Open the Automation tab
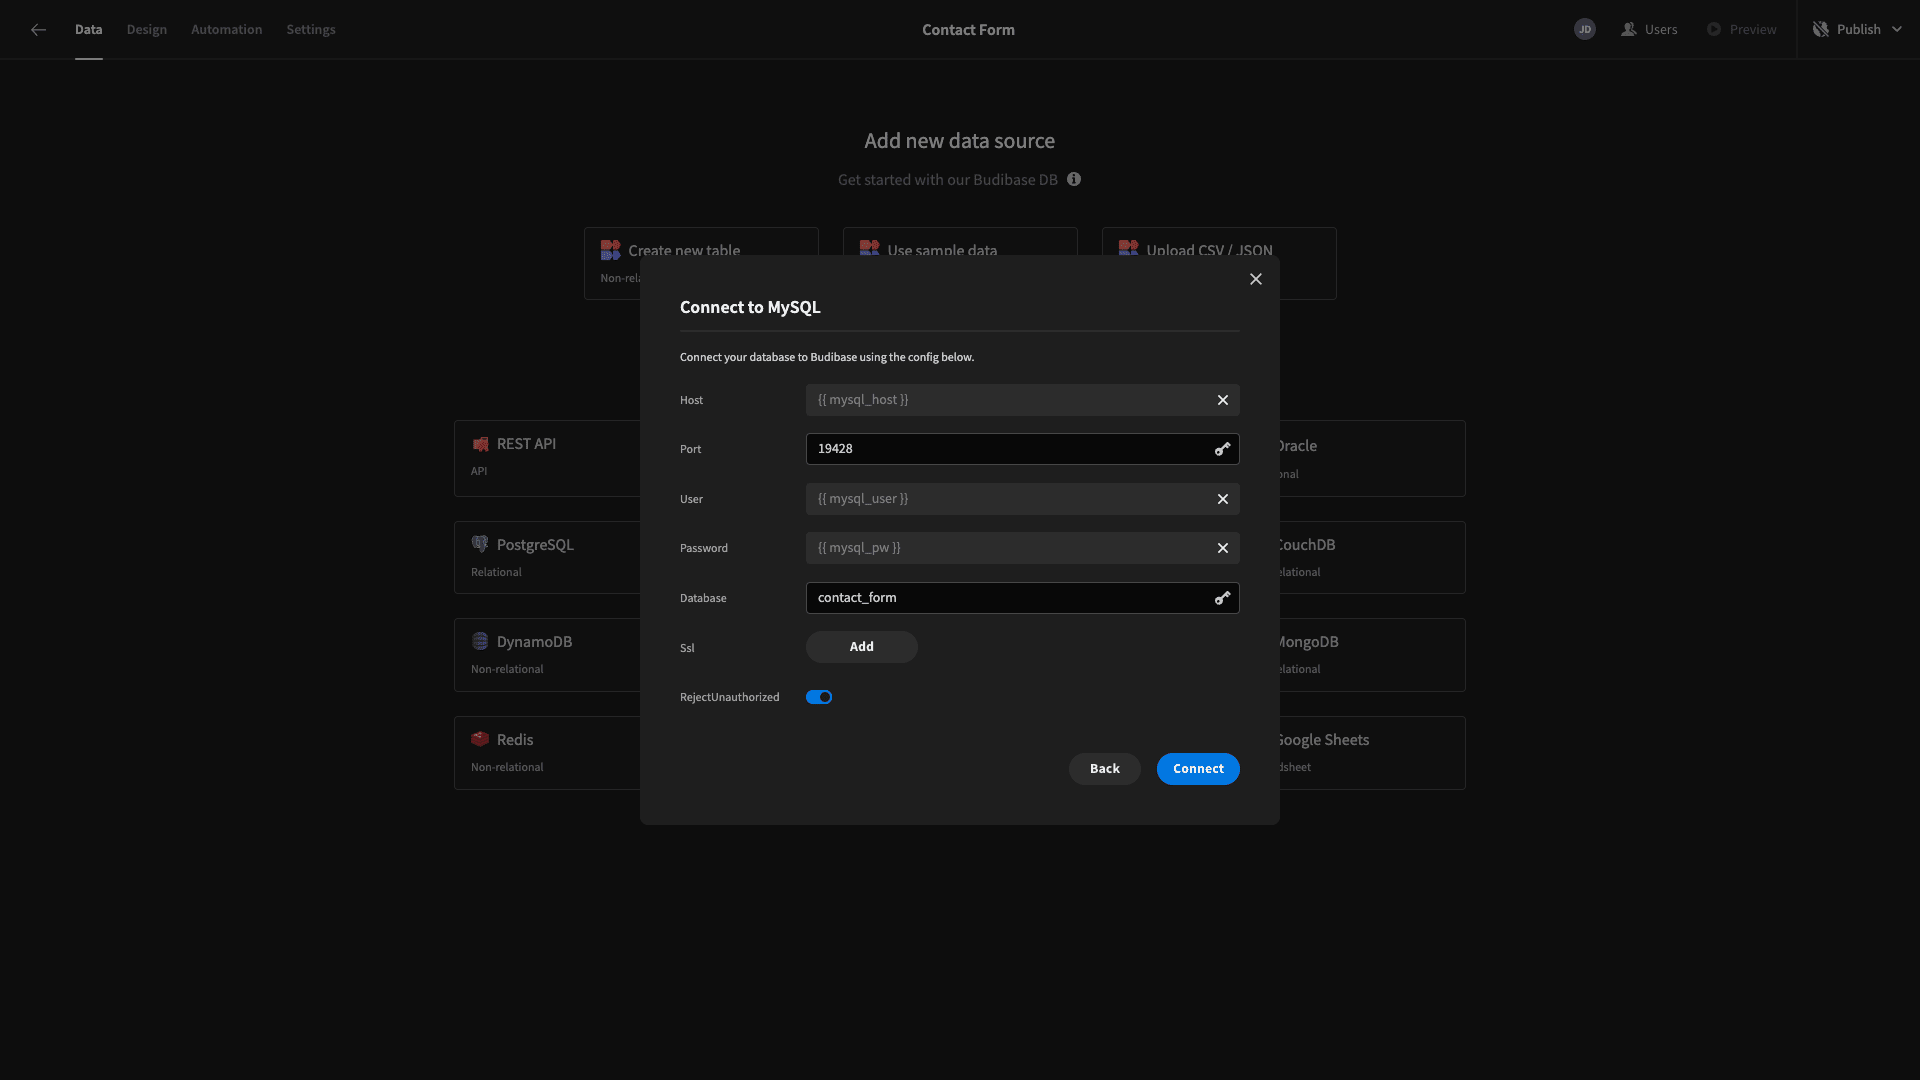The image size is (1920, 1080). pyautogui.click(x=227, y=30)
